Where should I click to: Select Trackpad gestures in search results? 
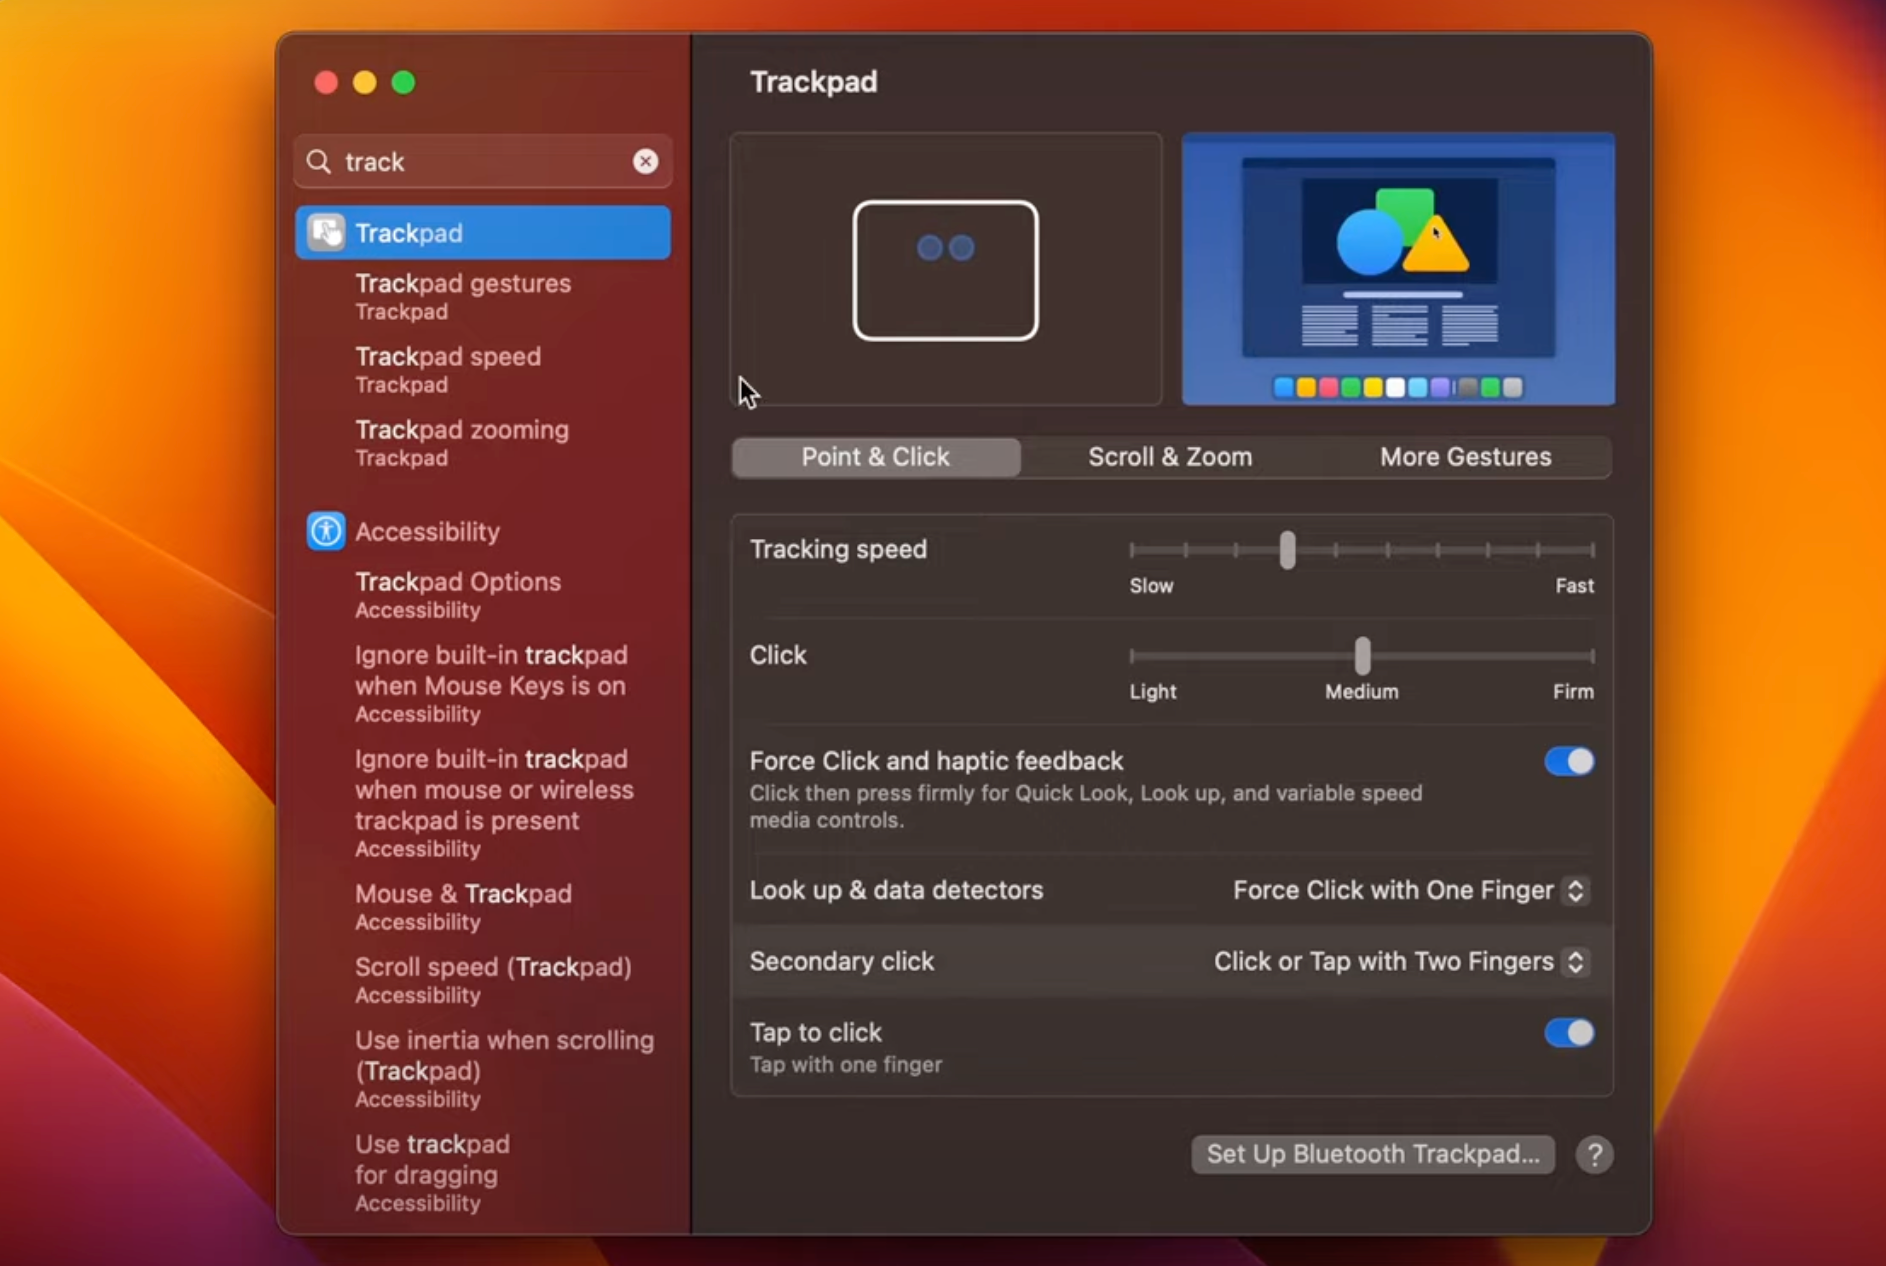462,295
